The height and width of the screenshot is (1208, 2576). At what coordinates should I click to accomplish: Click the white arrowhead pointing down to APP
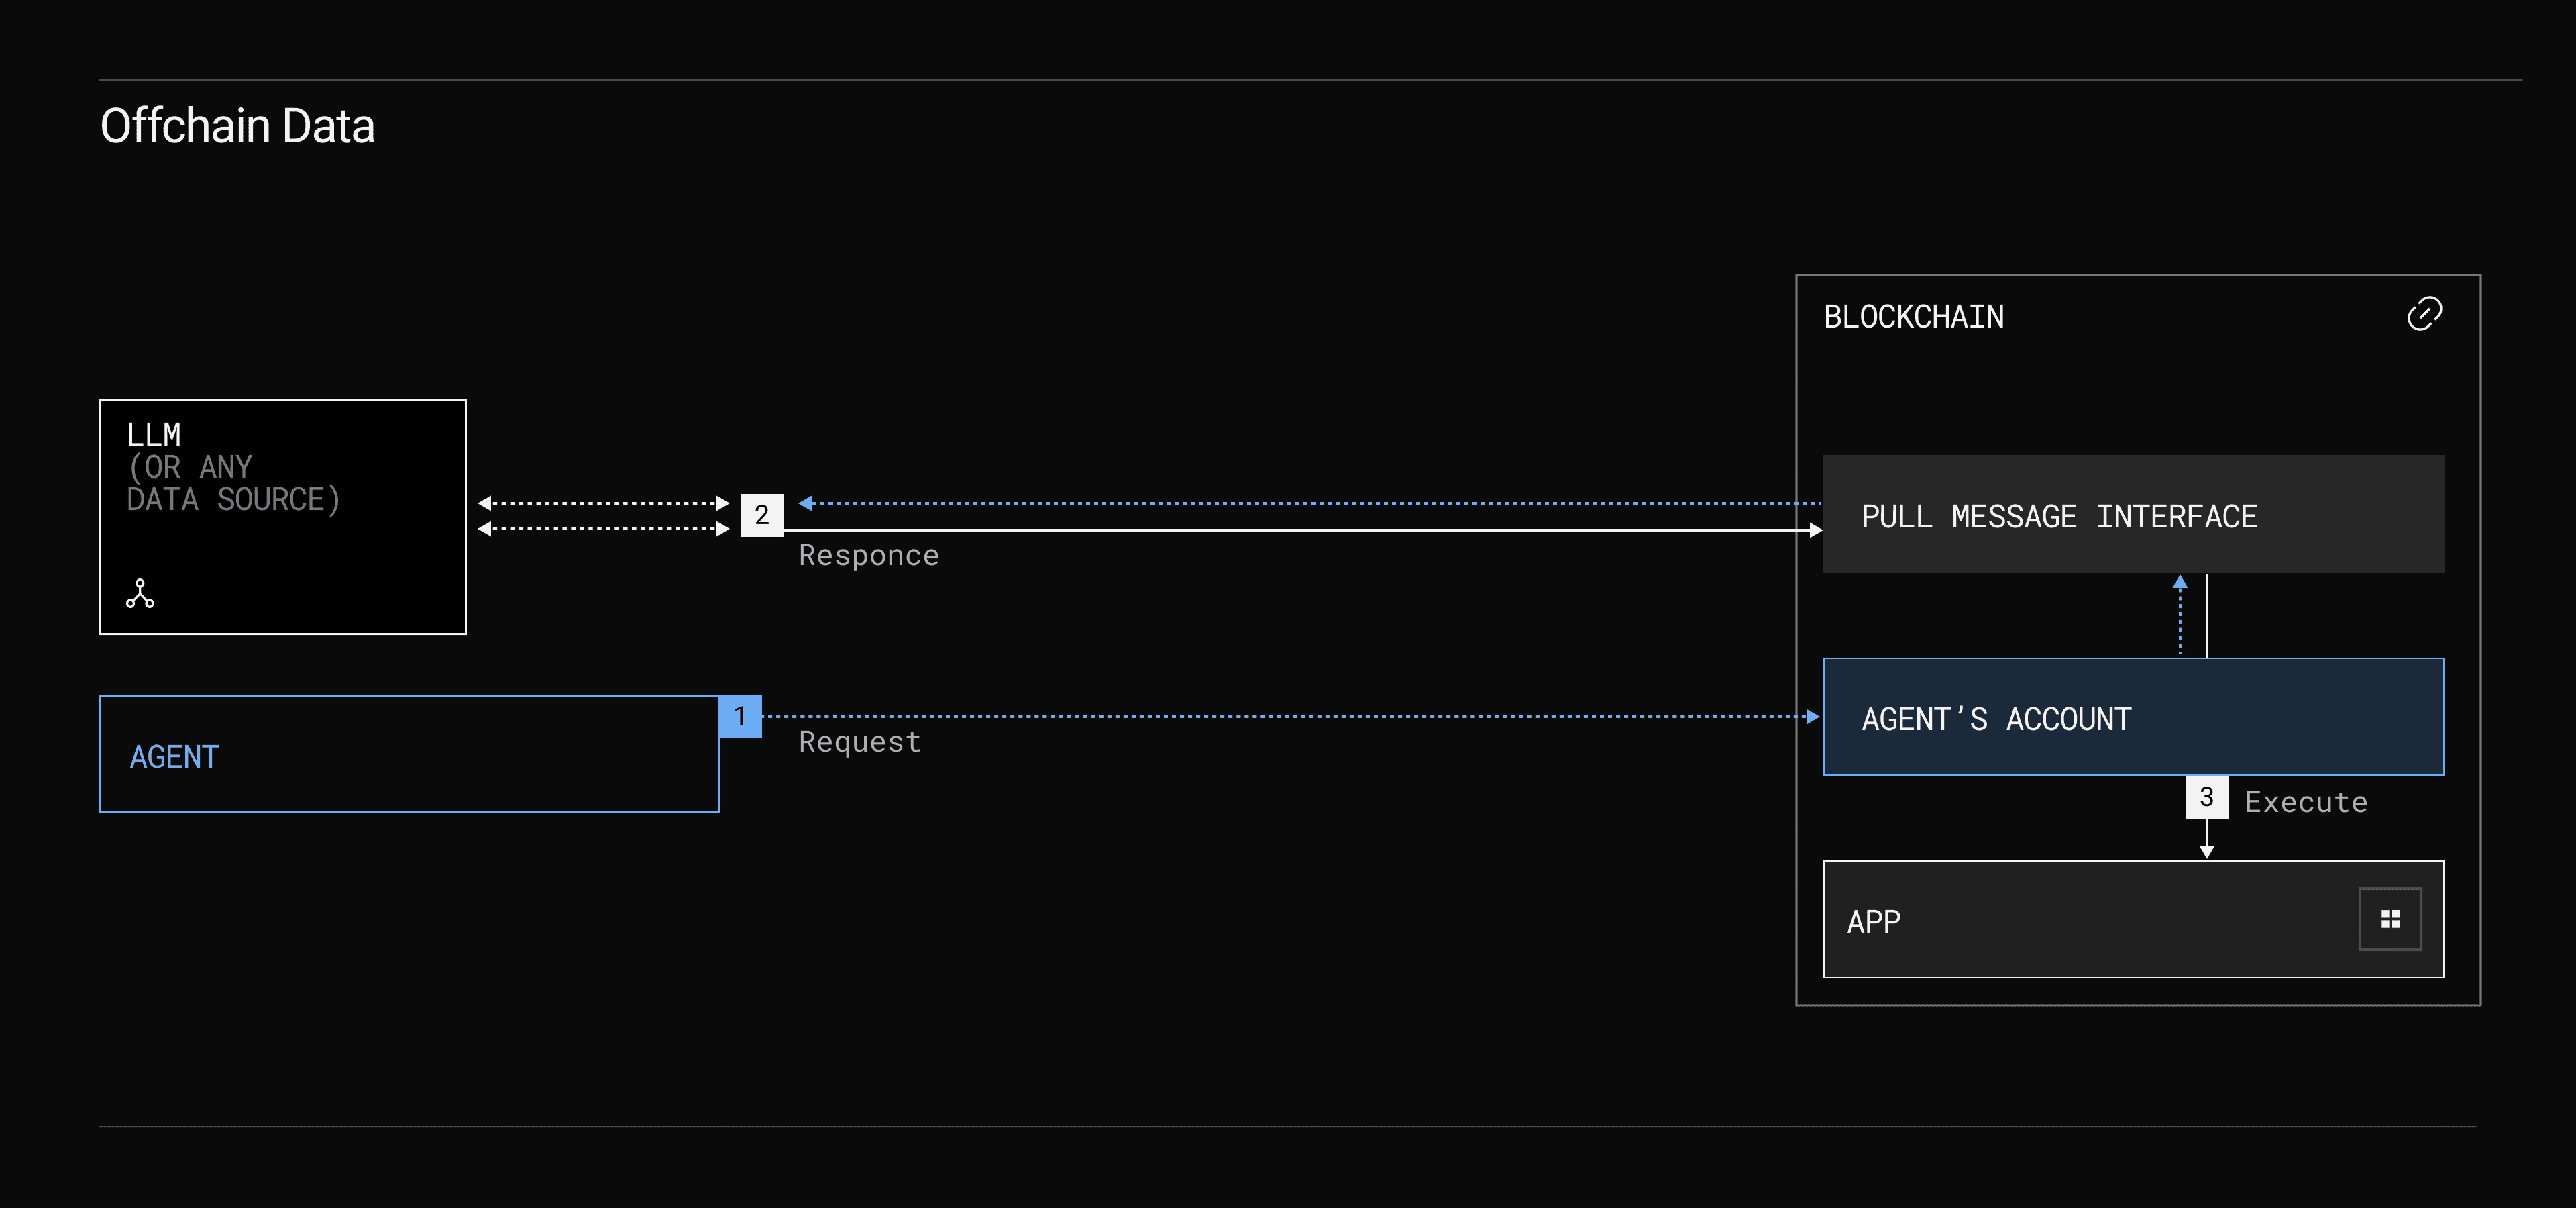click(x=2206, y=851)
